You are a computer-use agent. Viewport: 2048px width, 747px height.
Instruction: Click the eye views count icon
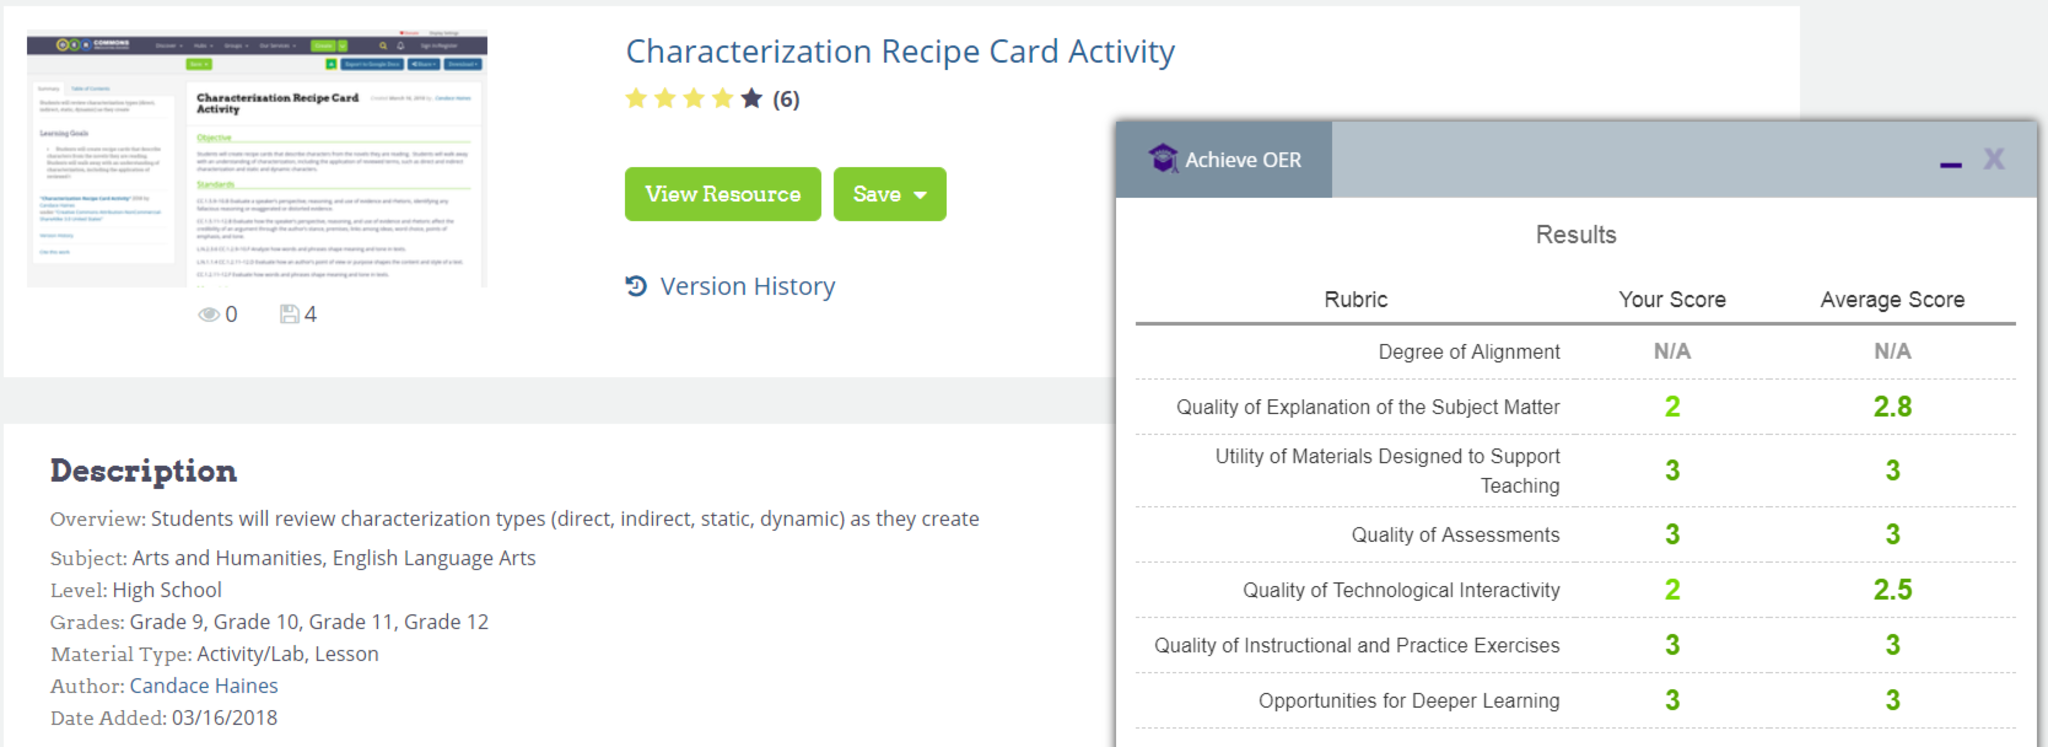point(208,315)
